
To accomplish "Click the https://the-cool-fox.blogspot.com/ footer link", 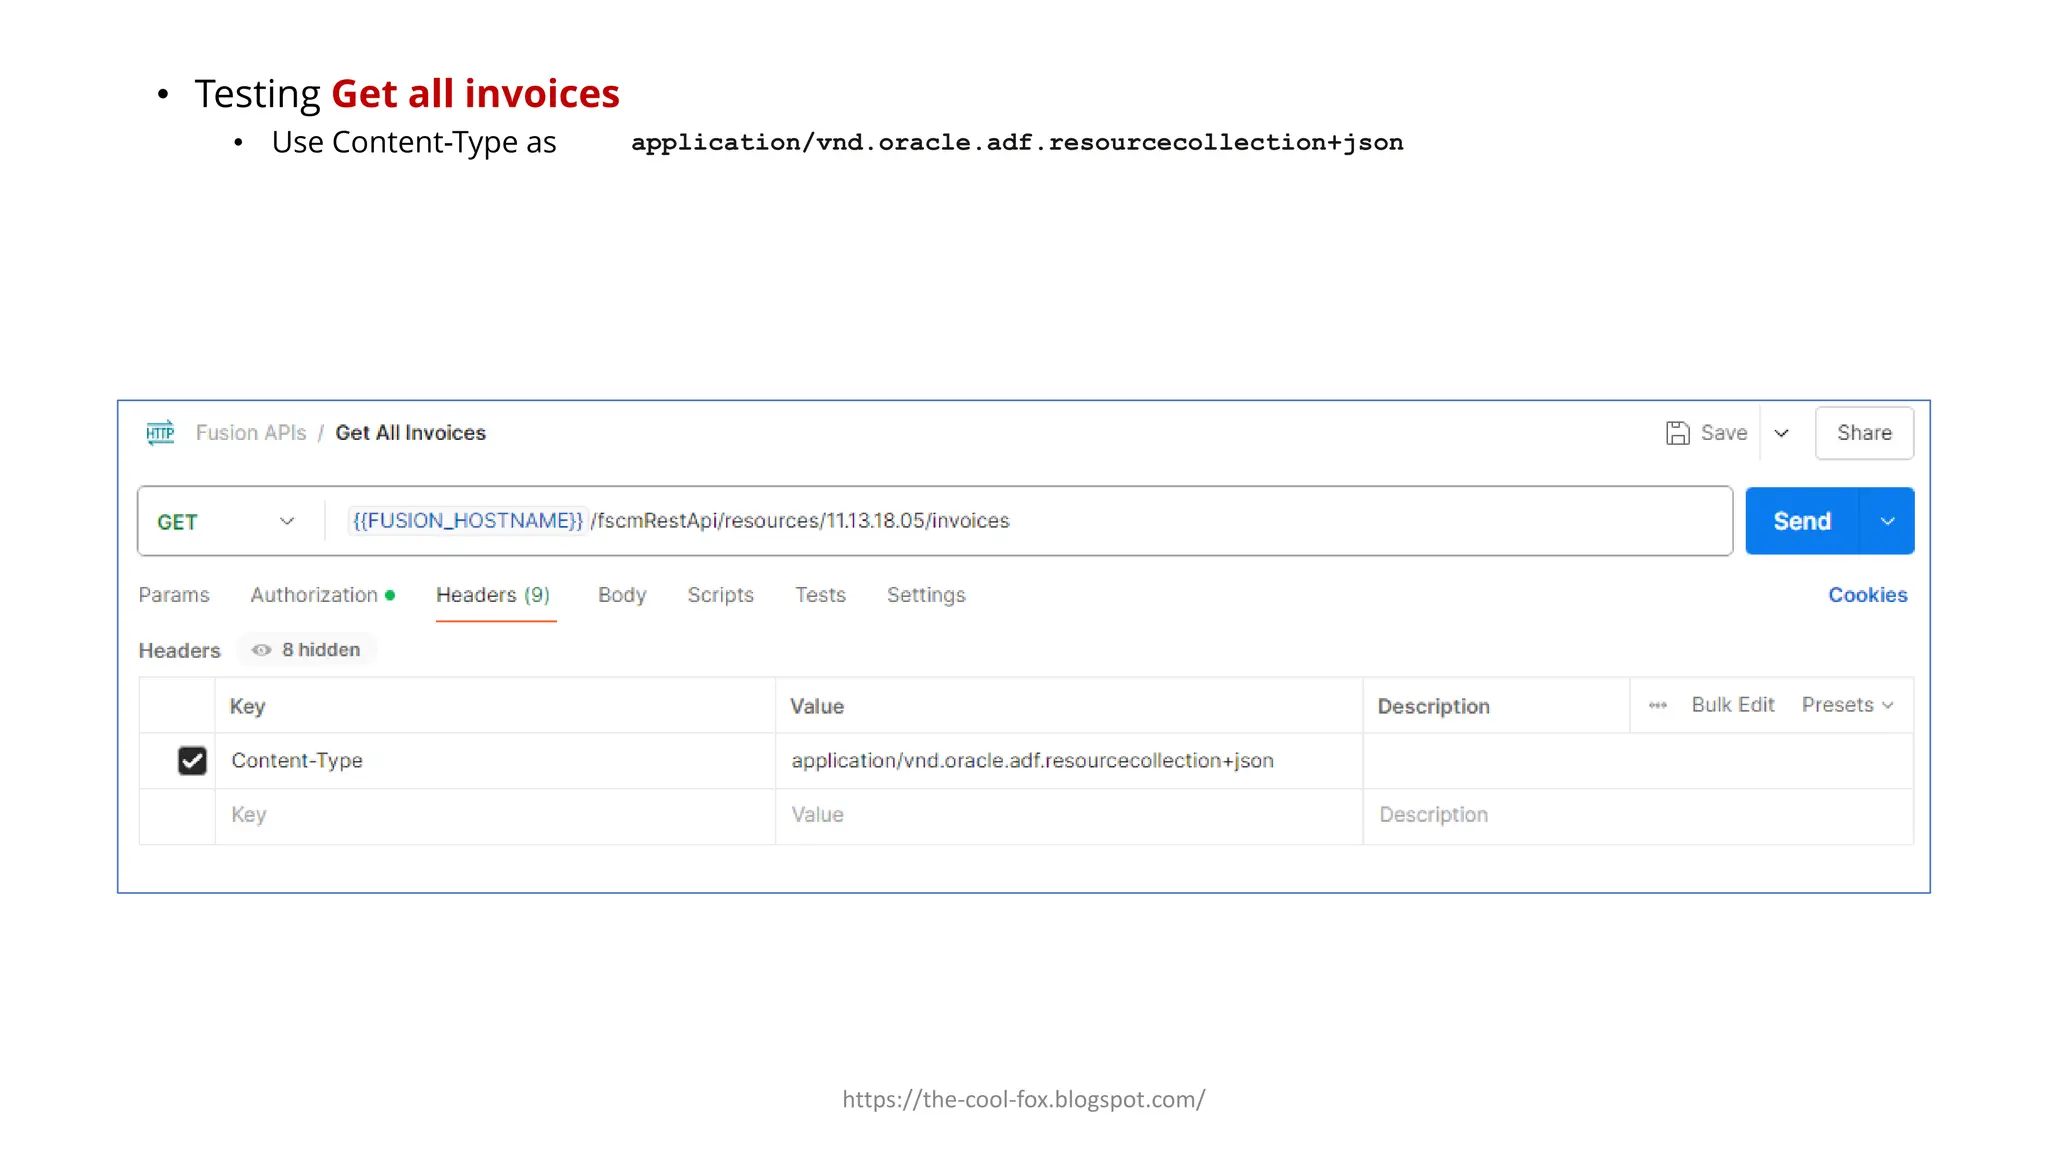I will (x=1023, y=1100).
